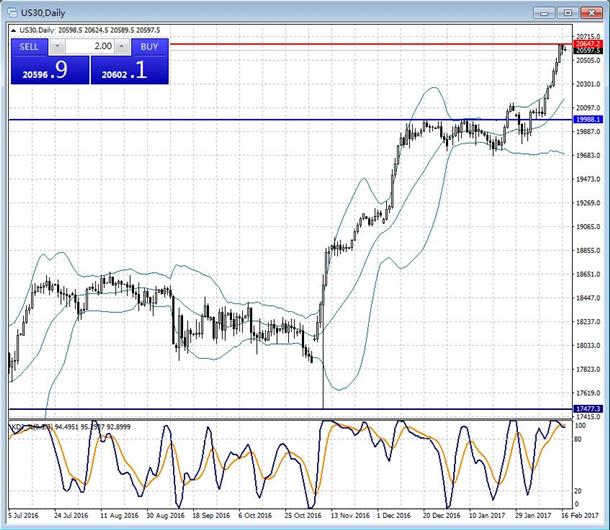The height and width of the screenshot is (530, 610).
Task: Click the current price label 20597.5
Action: click(x=588, y=51)
